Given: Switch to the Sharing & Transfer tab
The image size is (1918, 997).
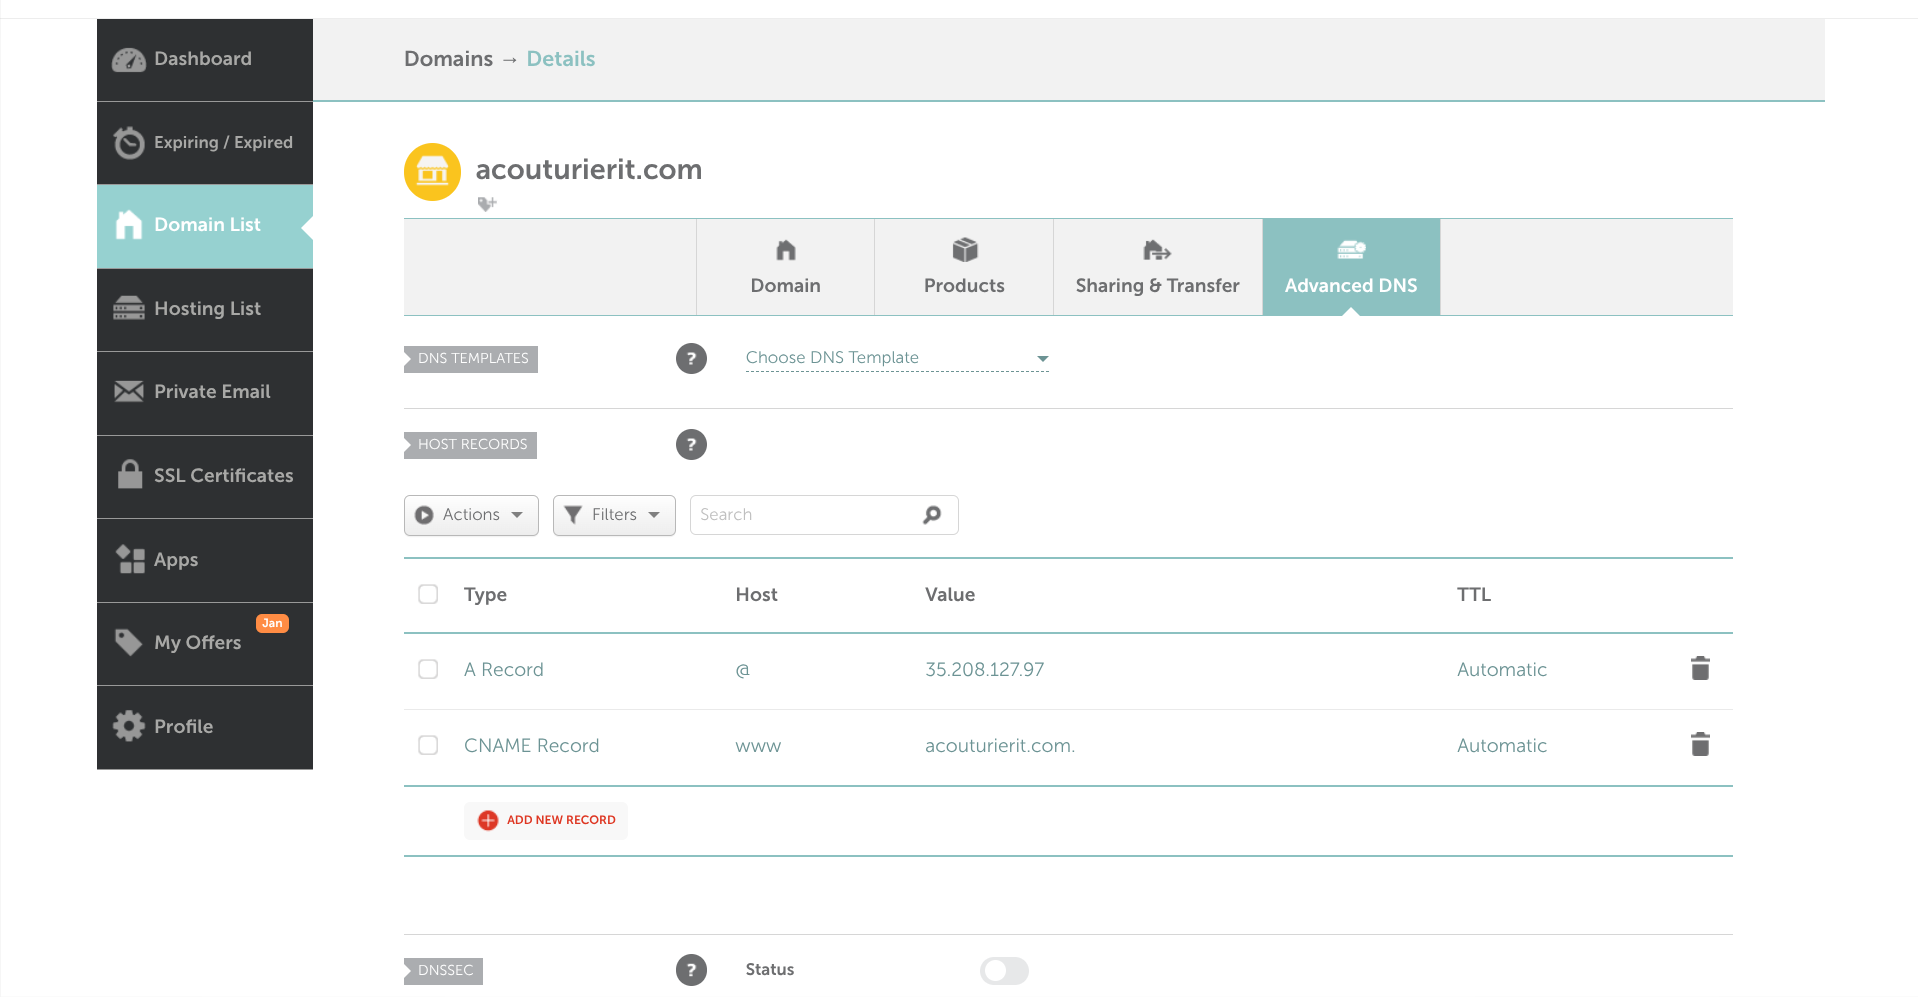Looking at the screenshot, I should pyautogui.click(x=1157, y=268).
